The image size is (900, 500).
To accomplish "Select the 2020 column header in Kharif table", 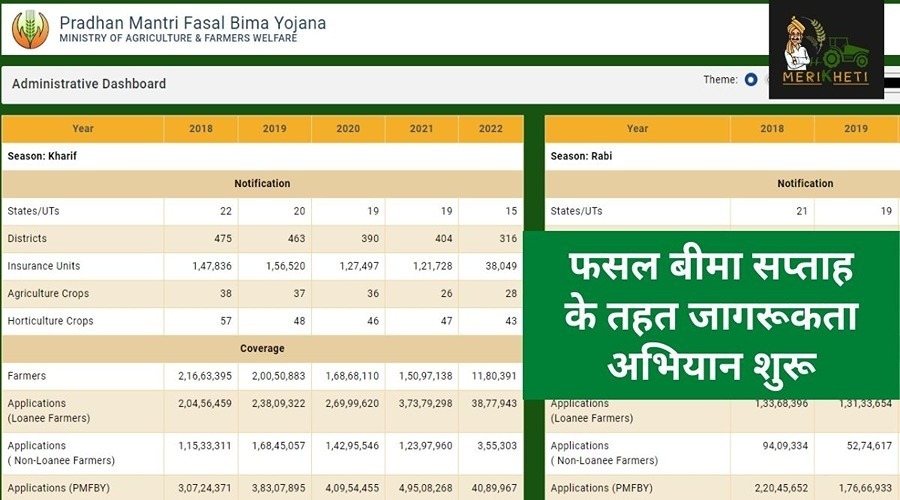I will coord(348,128).
